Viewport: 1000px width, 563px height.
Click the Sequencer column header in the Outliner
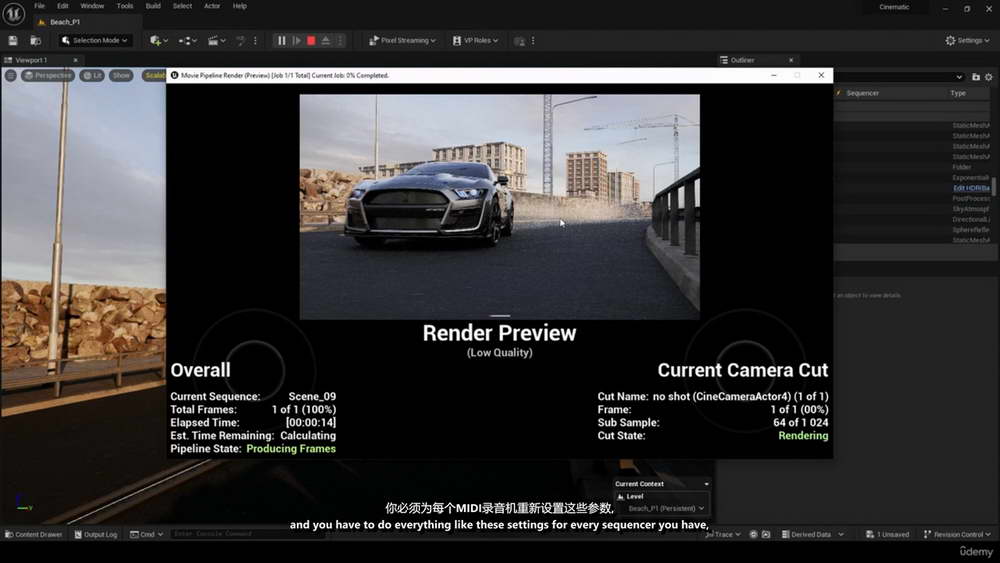[x=862, y=93]
